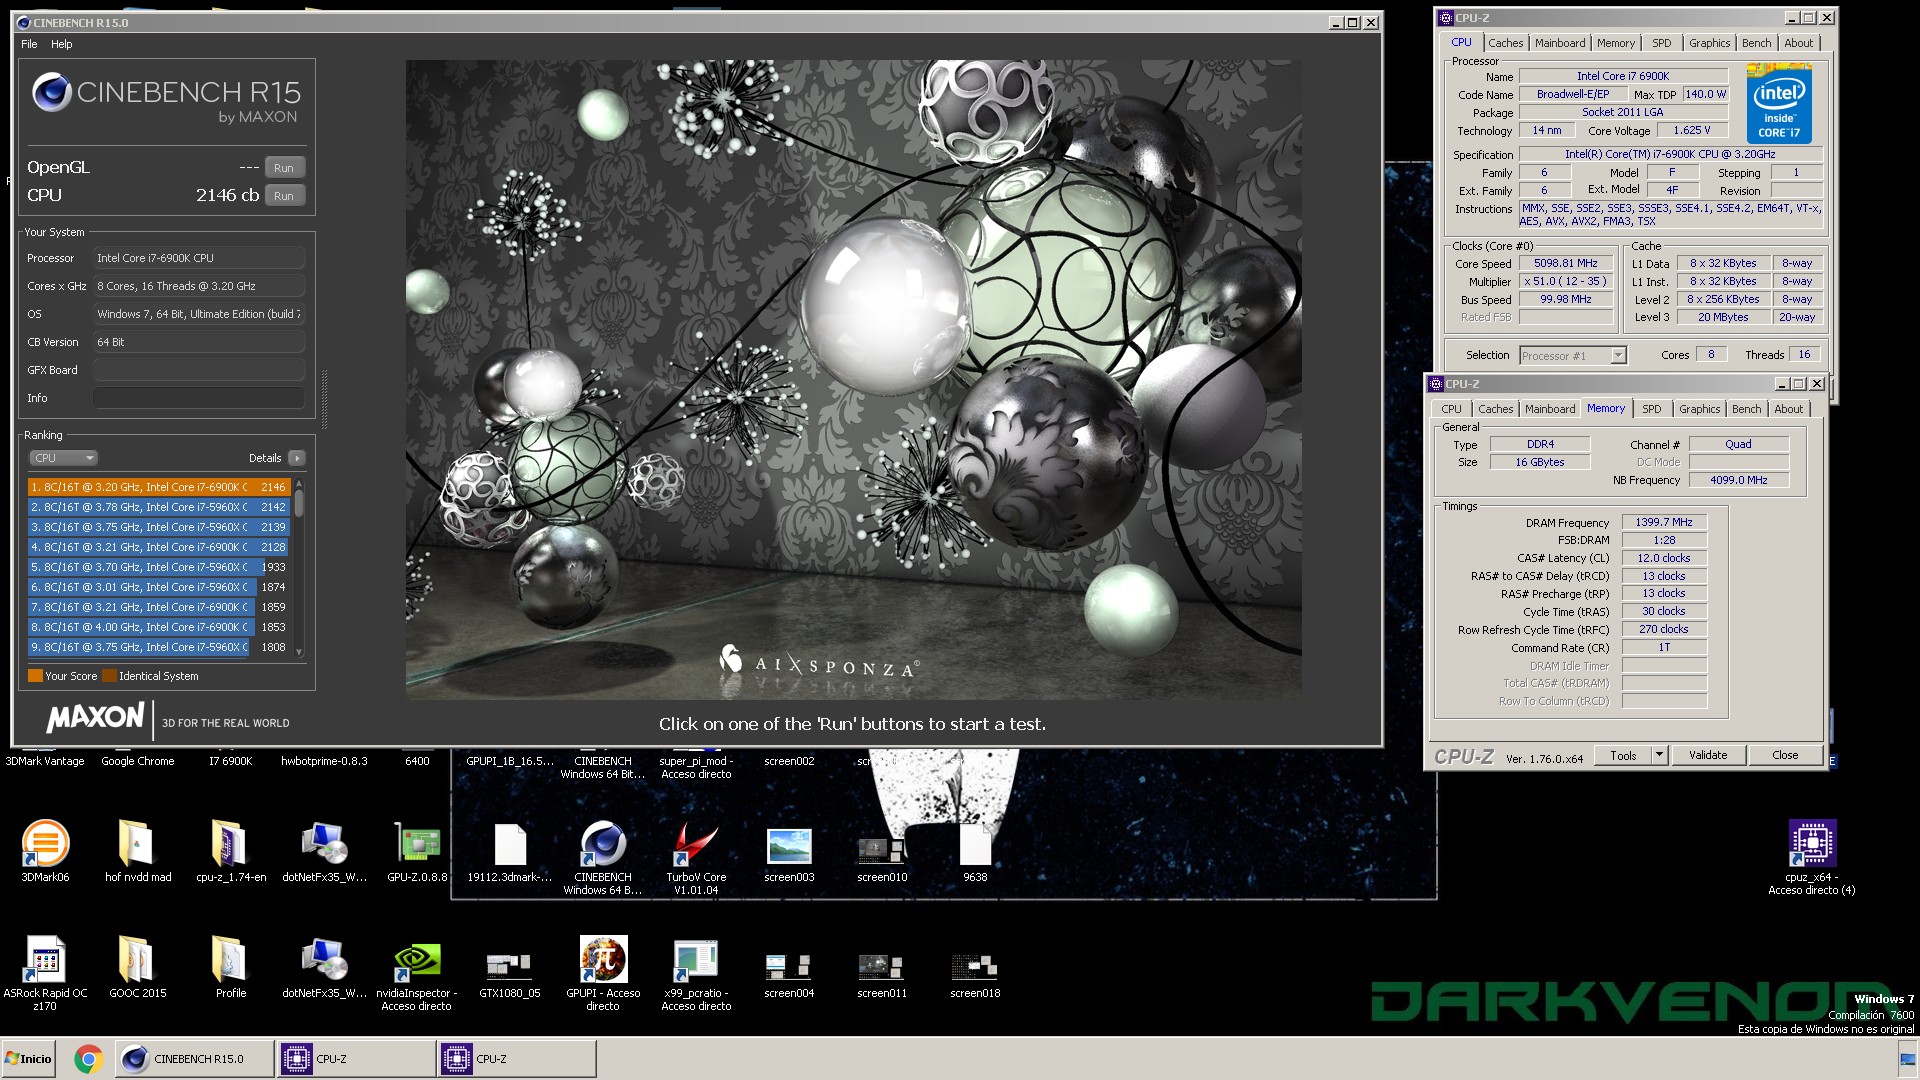Expand ranking Details arrow button
Screen dimensions: 1920x1080
pyautogui.click(x=296, y=458)
